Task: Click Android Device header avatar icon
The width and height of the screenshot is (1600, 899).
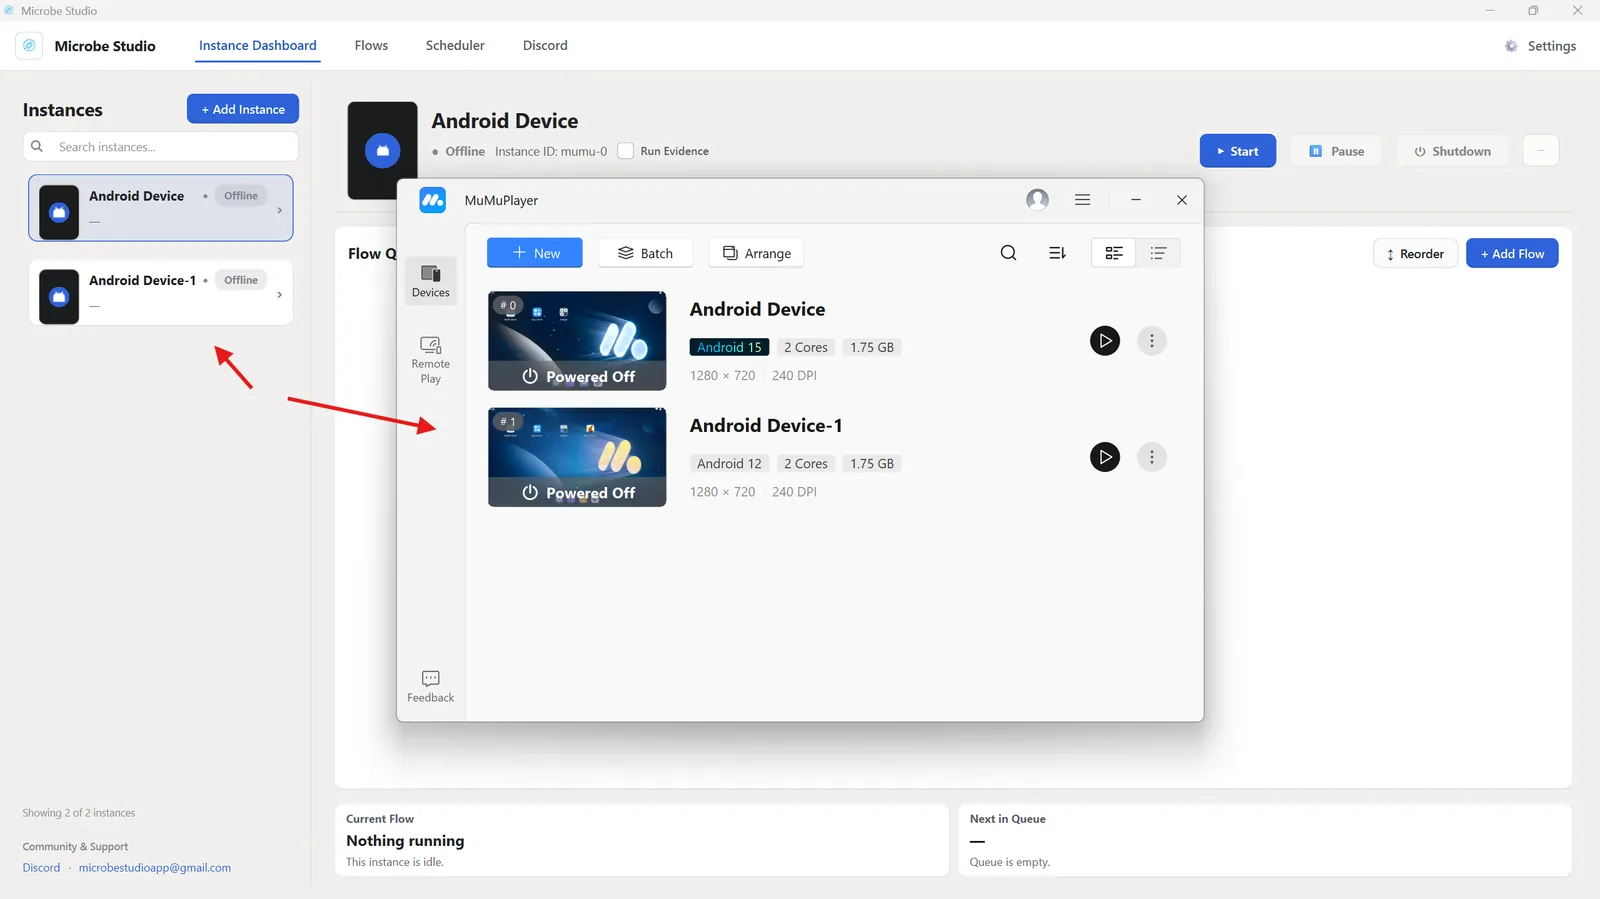Action: click(382, 151)
